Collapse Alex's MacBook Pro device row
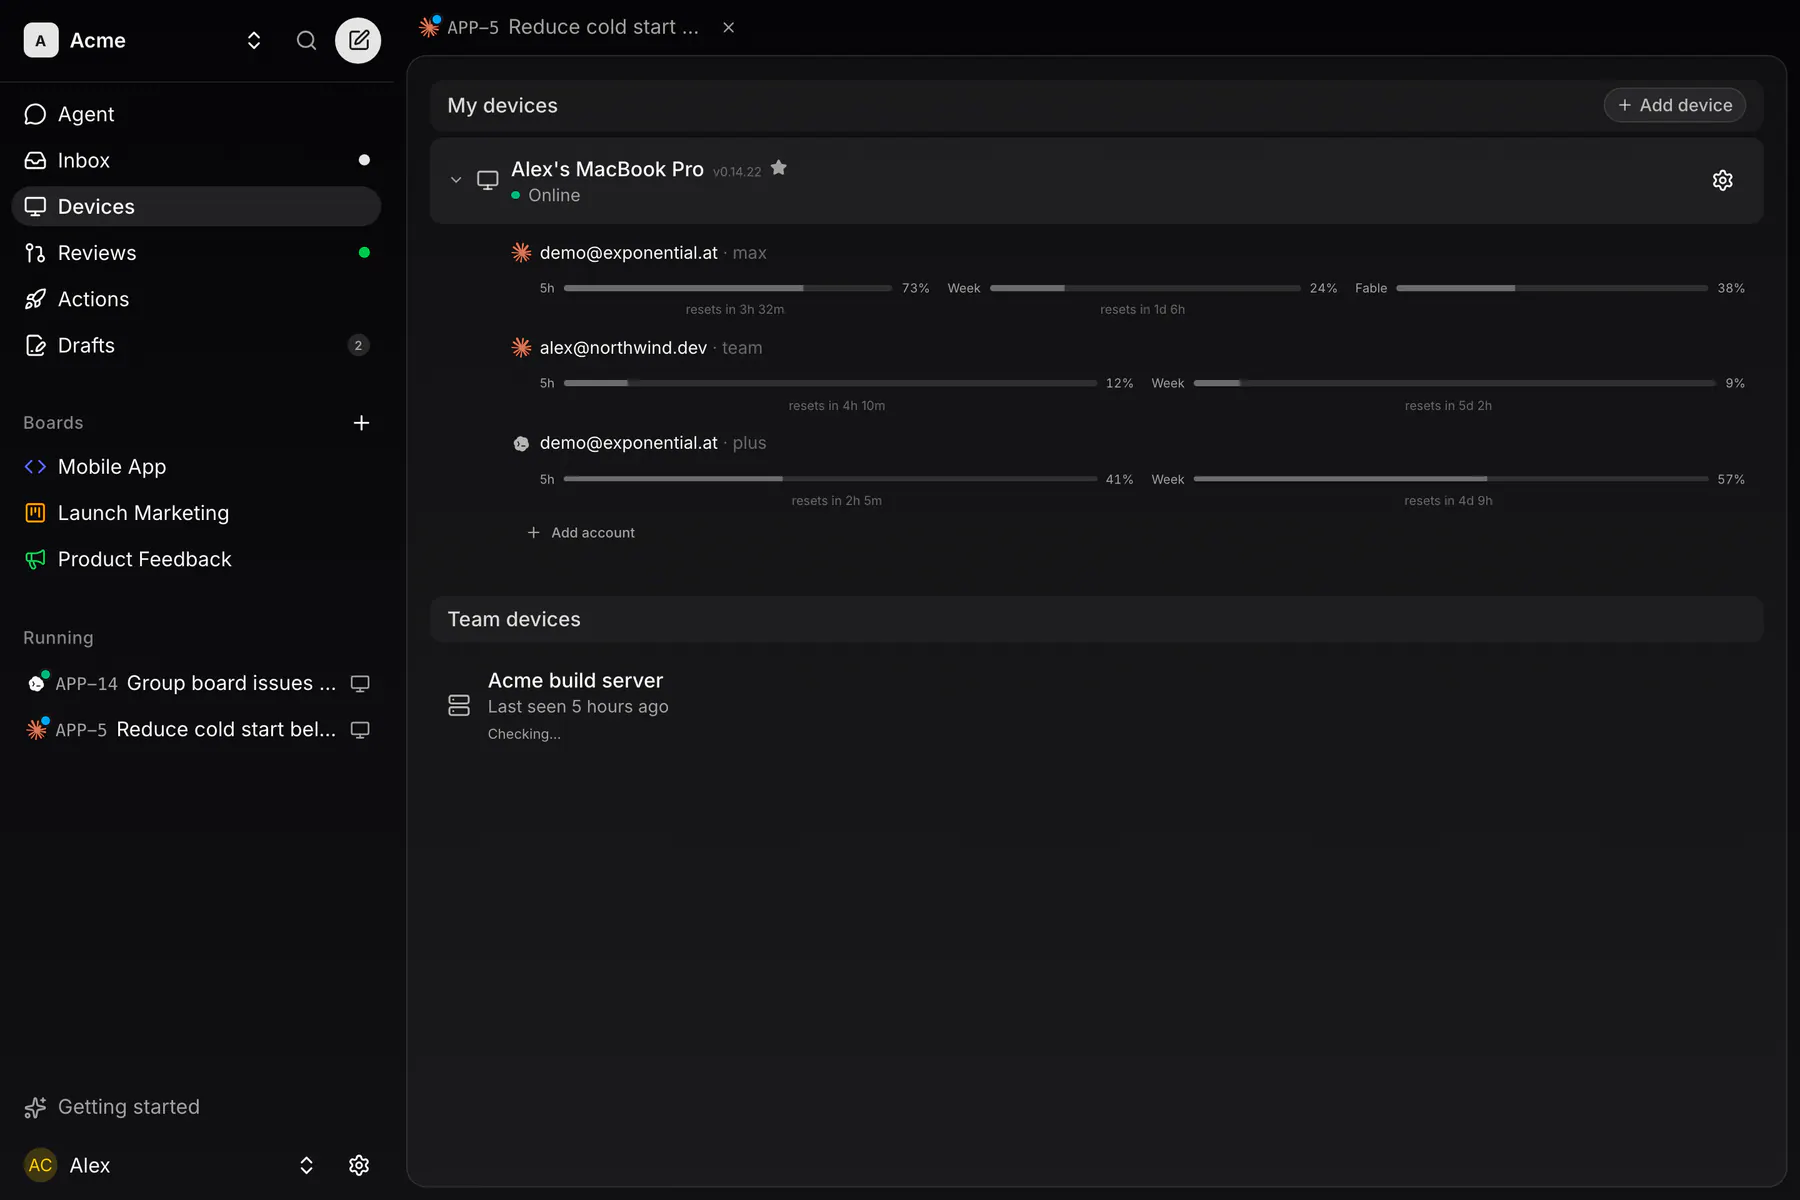The image size is (1800, 1200). coord(456,180)
